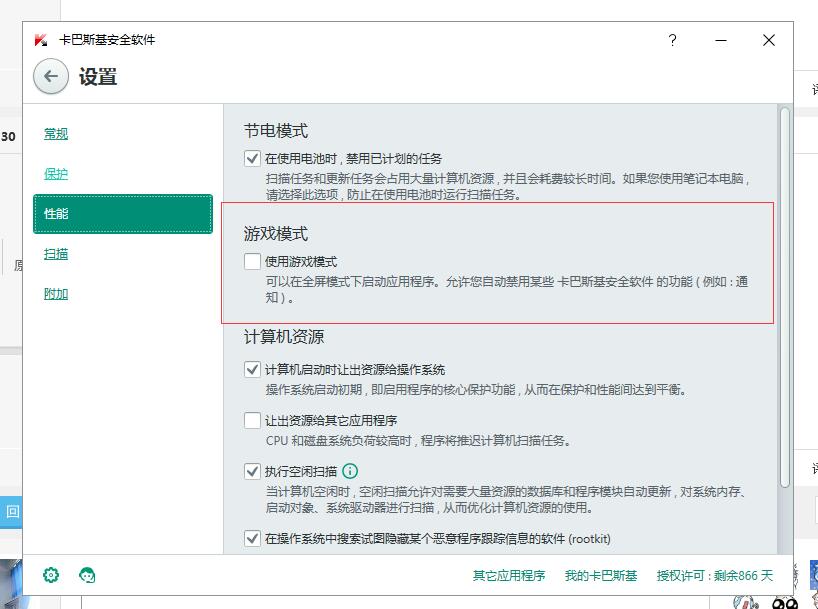Select the 性能 settings section
The image size is (818, 609).
click(x=123, y=213)
